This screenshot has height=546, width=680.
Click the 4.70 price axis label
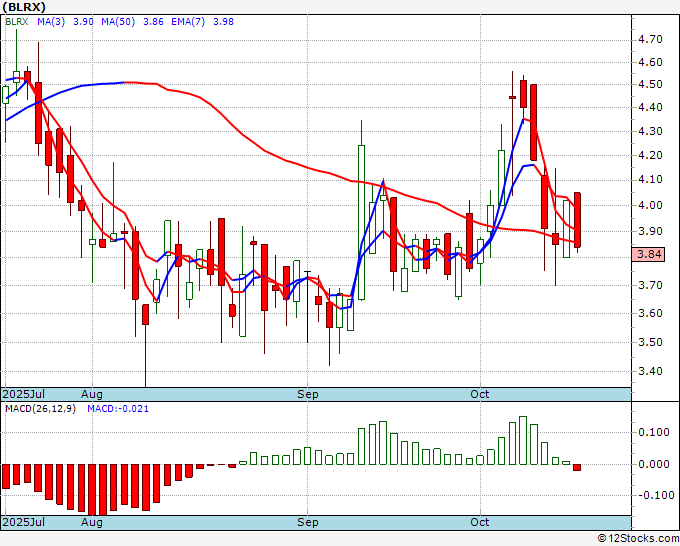pyautogui.click(x=650, y=39)
